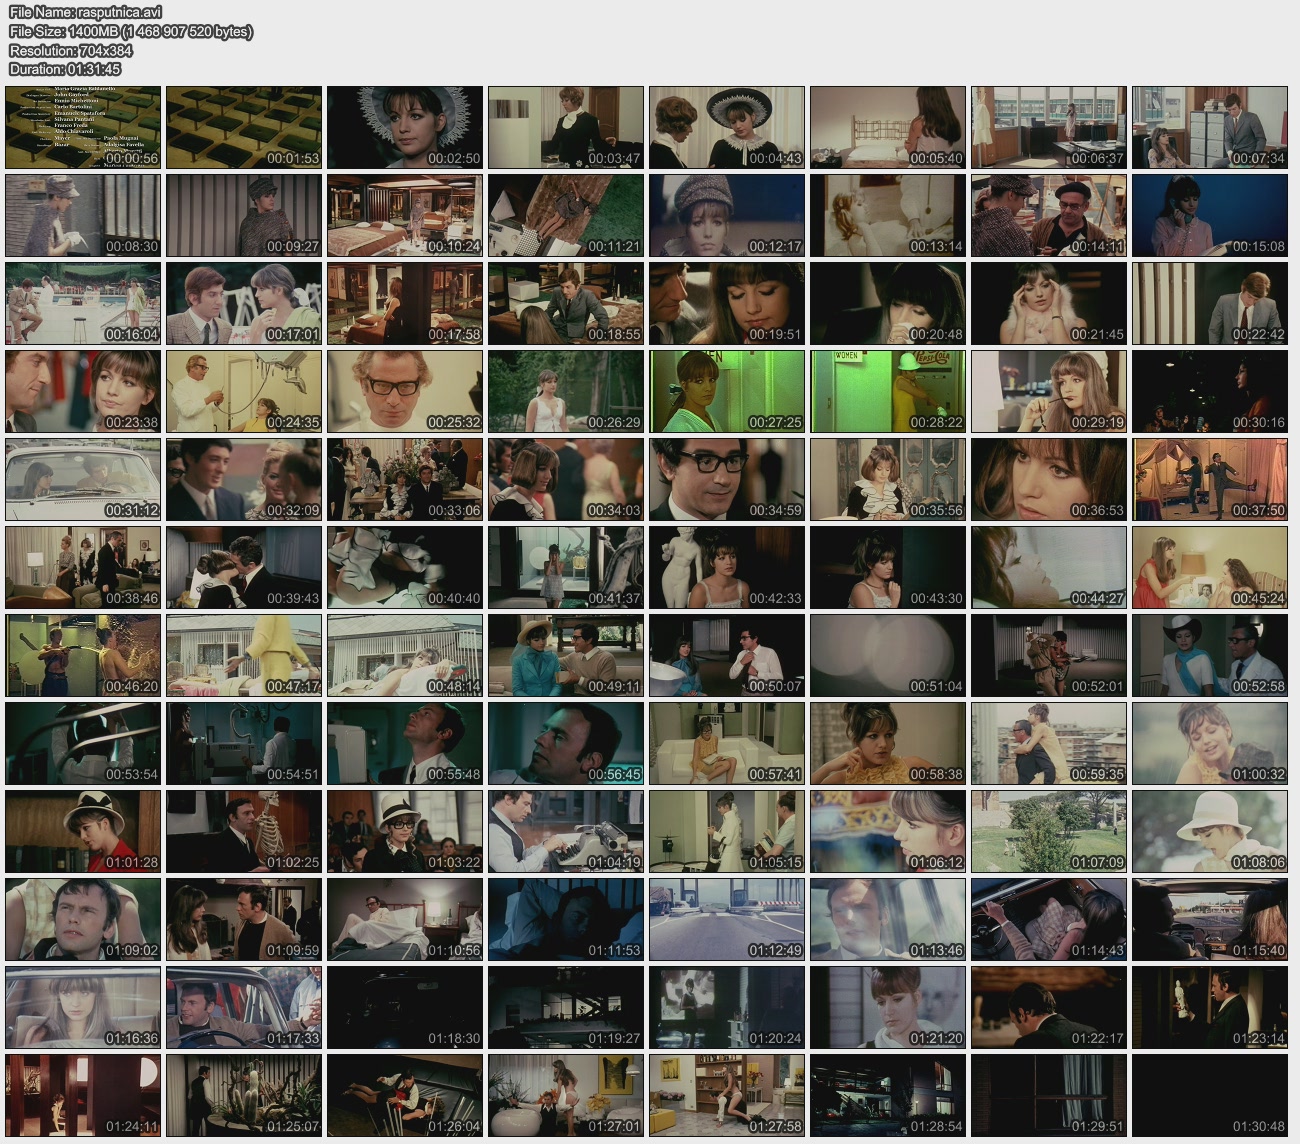Select the Women door frame at 00:28:22

pos(888,391)
